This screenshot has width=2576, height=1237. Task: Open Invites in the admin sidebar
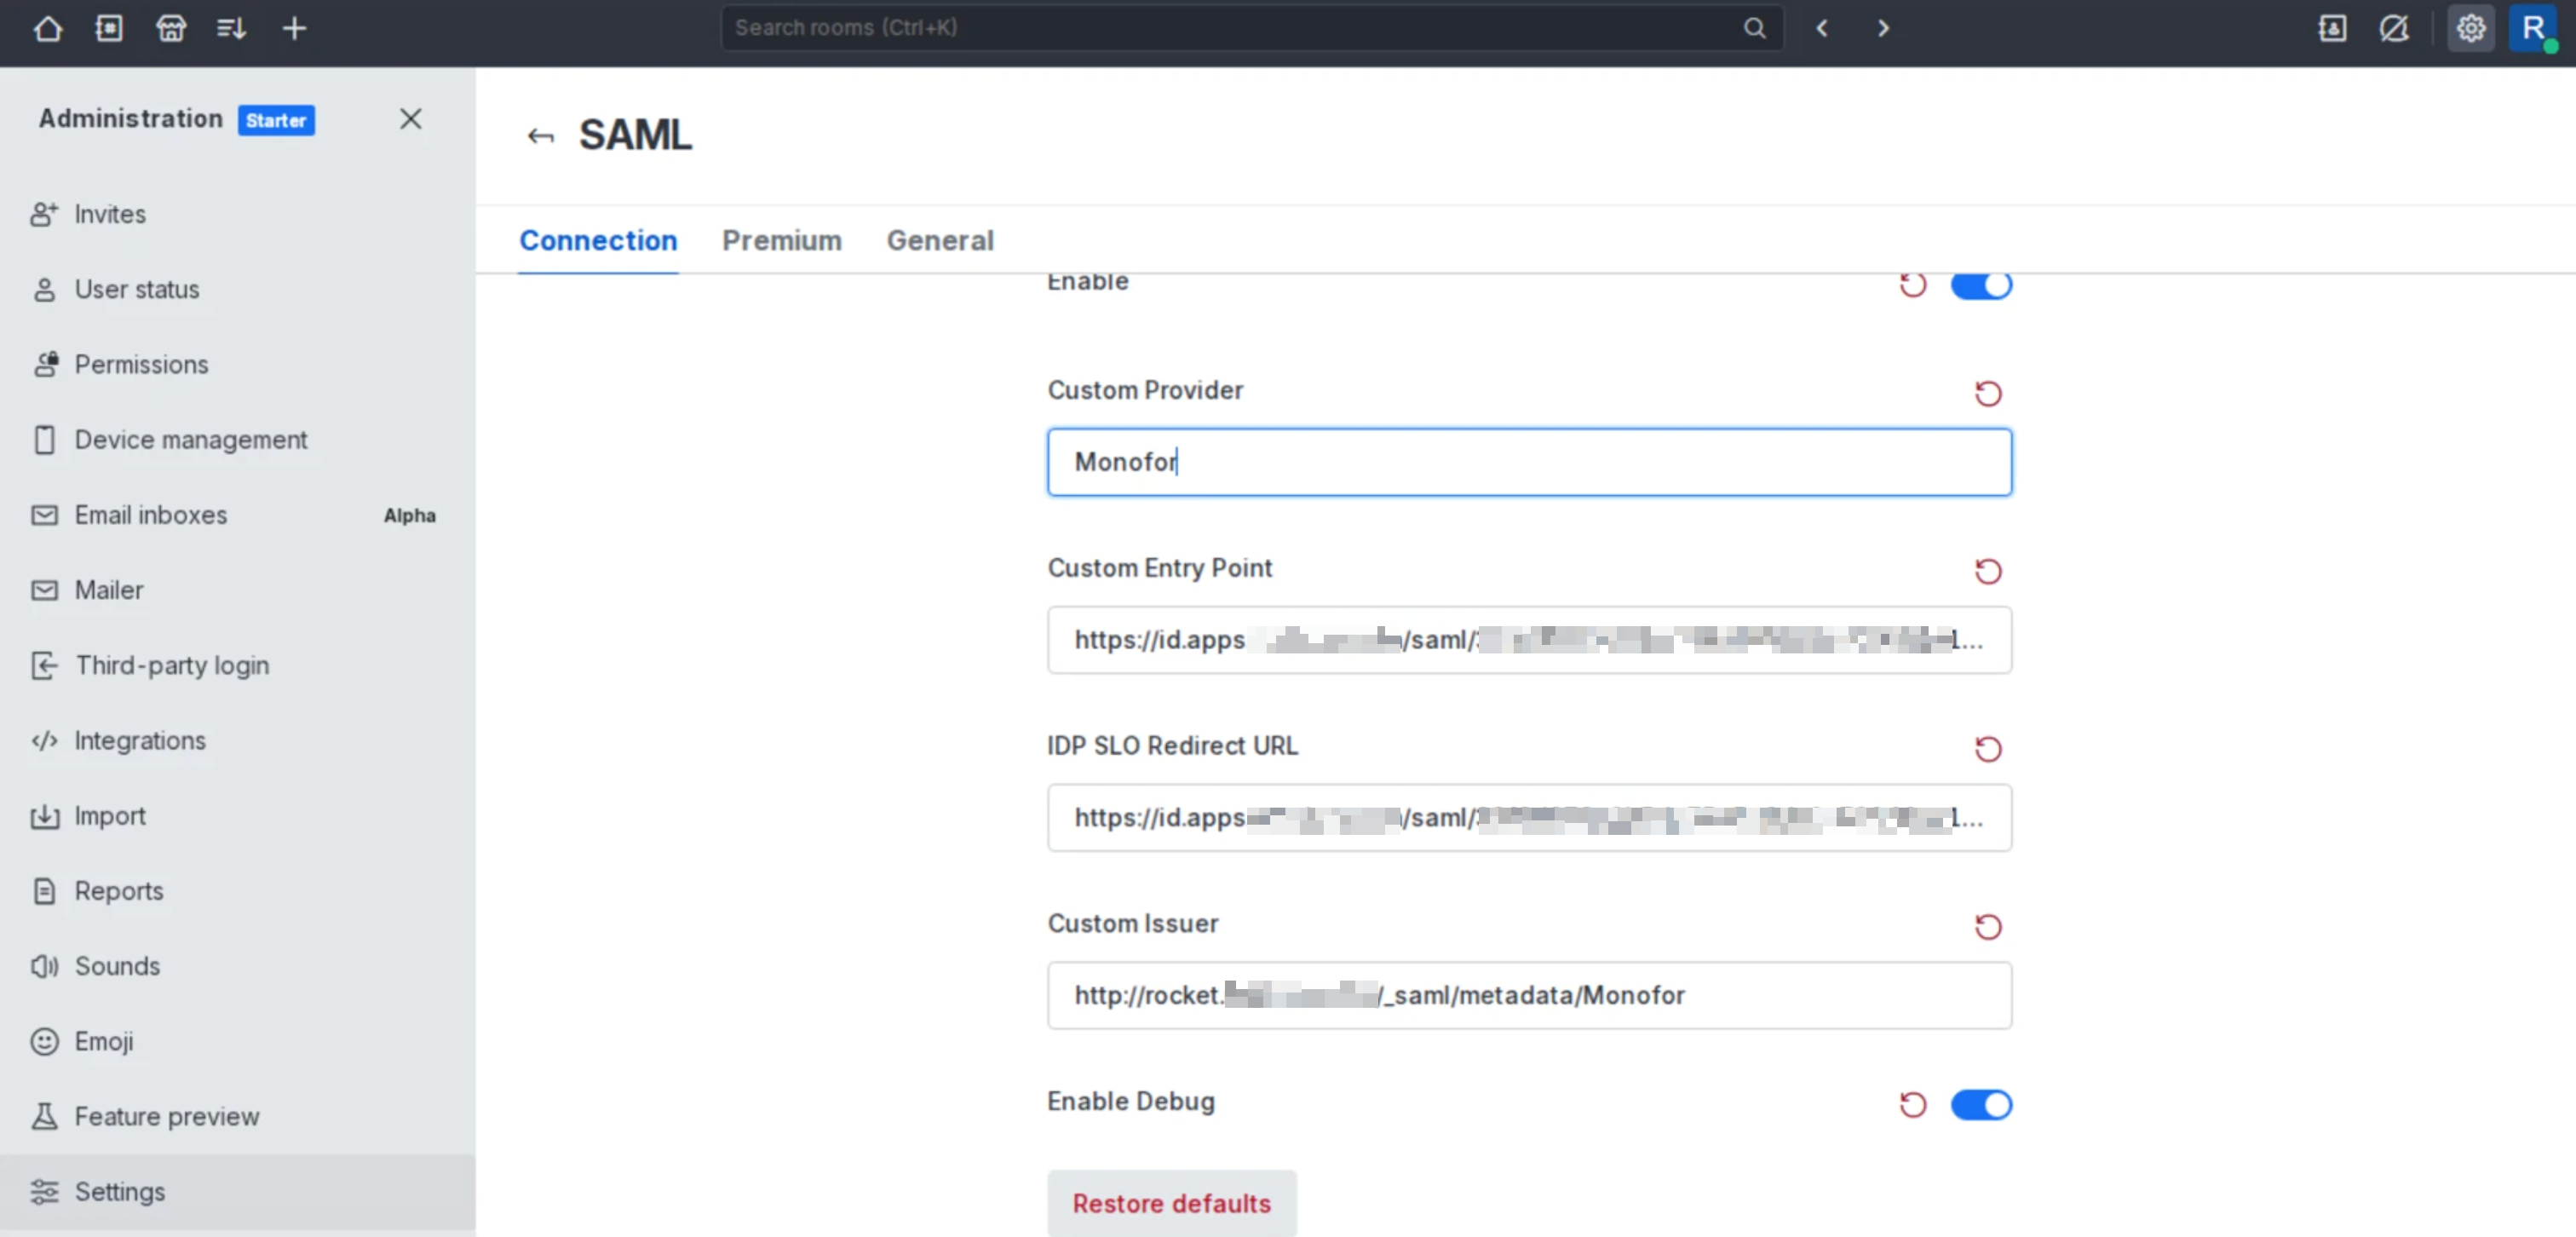[x=238, y=214]
